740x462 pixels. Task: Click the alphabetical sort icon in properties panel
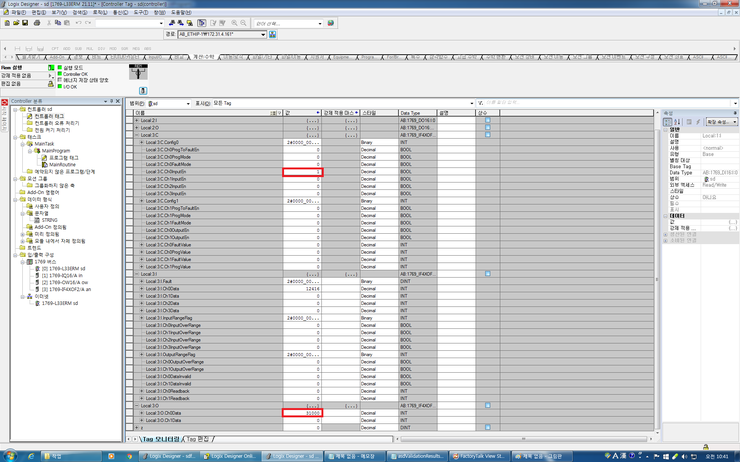(x=677, y=122)
